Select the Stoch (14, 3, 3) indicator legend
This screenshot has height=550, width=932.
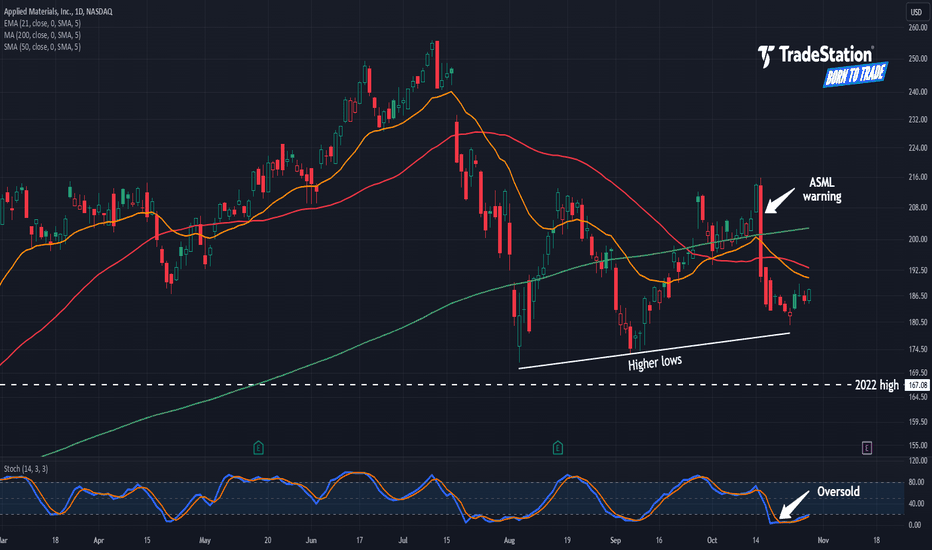tap(26, 469)
